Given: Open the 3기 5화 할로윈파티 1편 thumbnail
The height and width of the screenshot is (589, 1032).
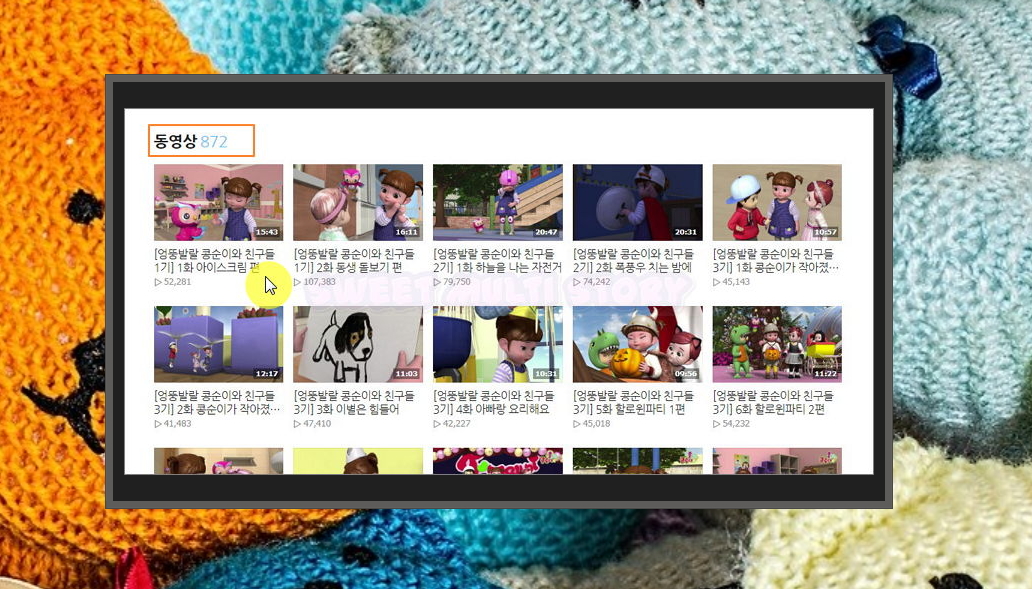Looking at the screenshot, I should (x=638, y=344).
